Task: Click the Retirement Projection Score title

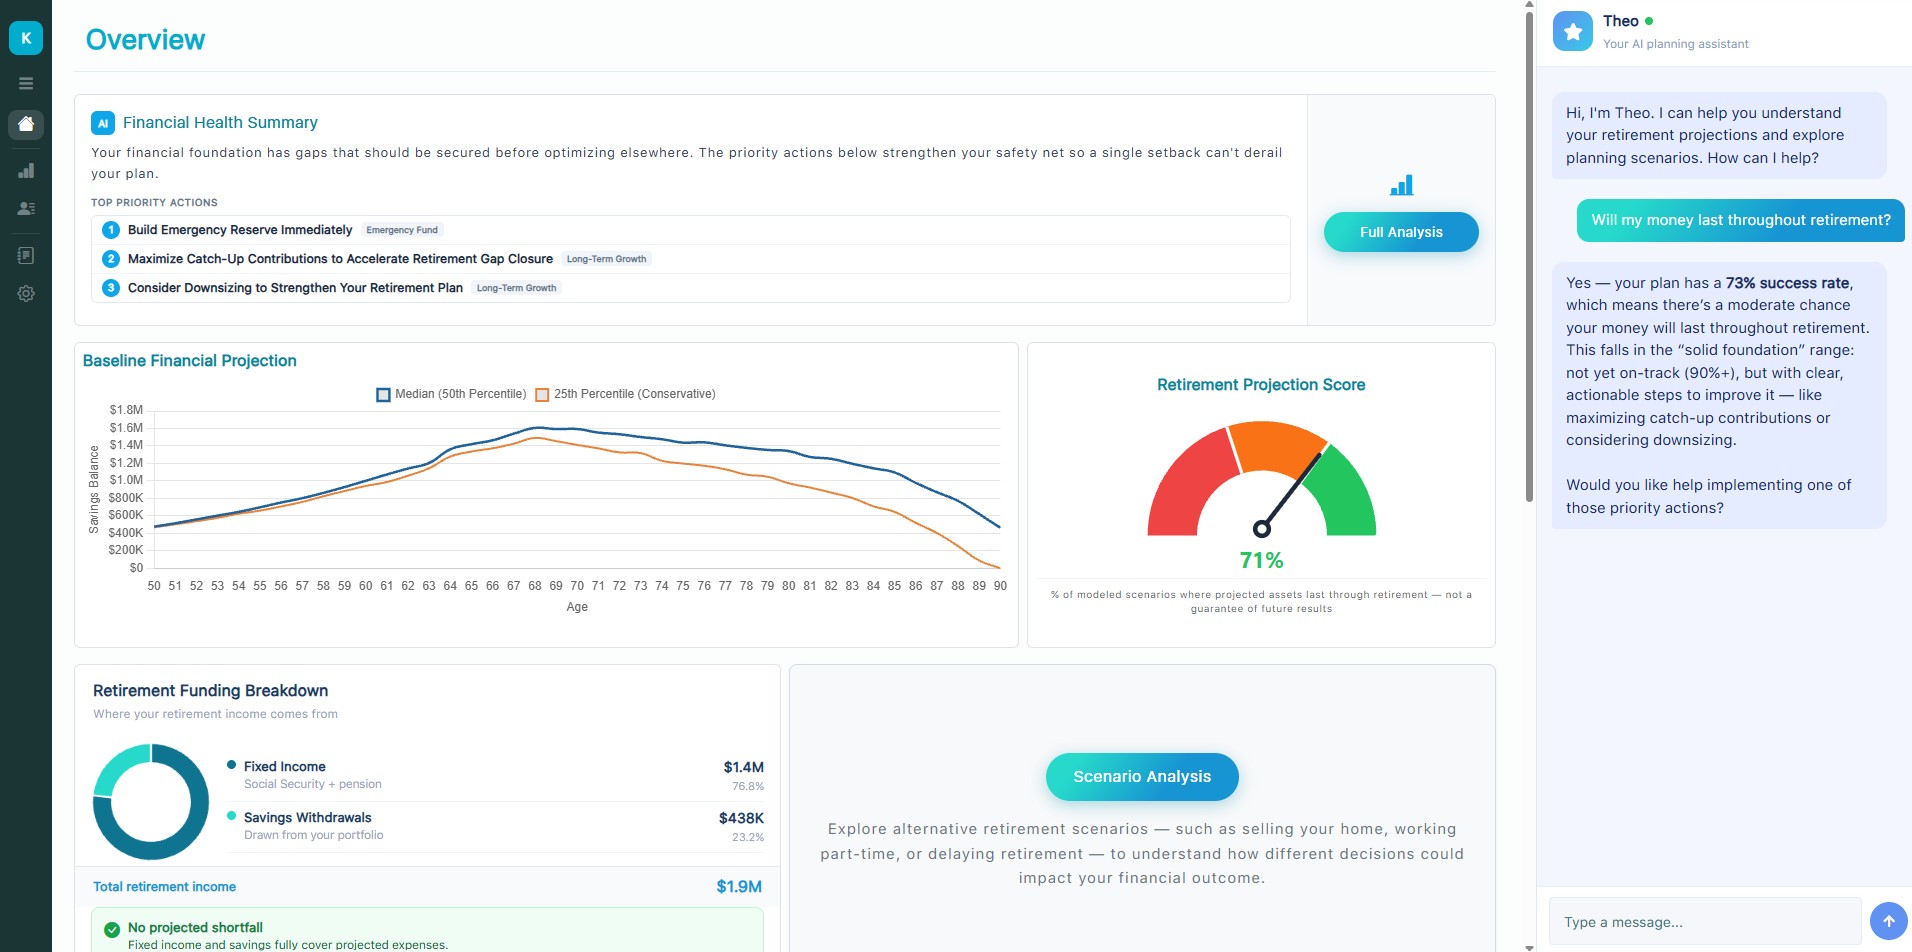Action: click(x=1261, y=385)
